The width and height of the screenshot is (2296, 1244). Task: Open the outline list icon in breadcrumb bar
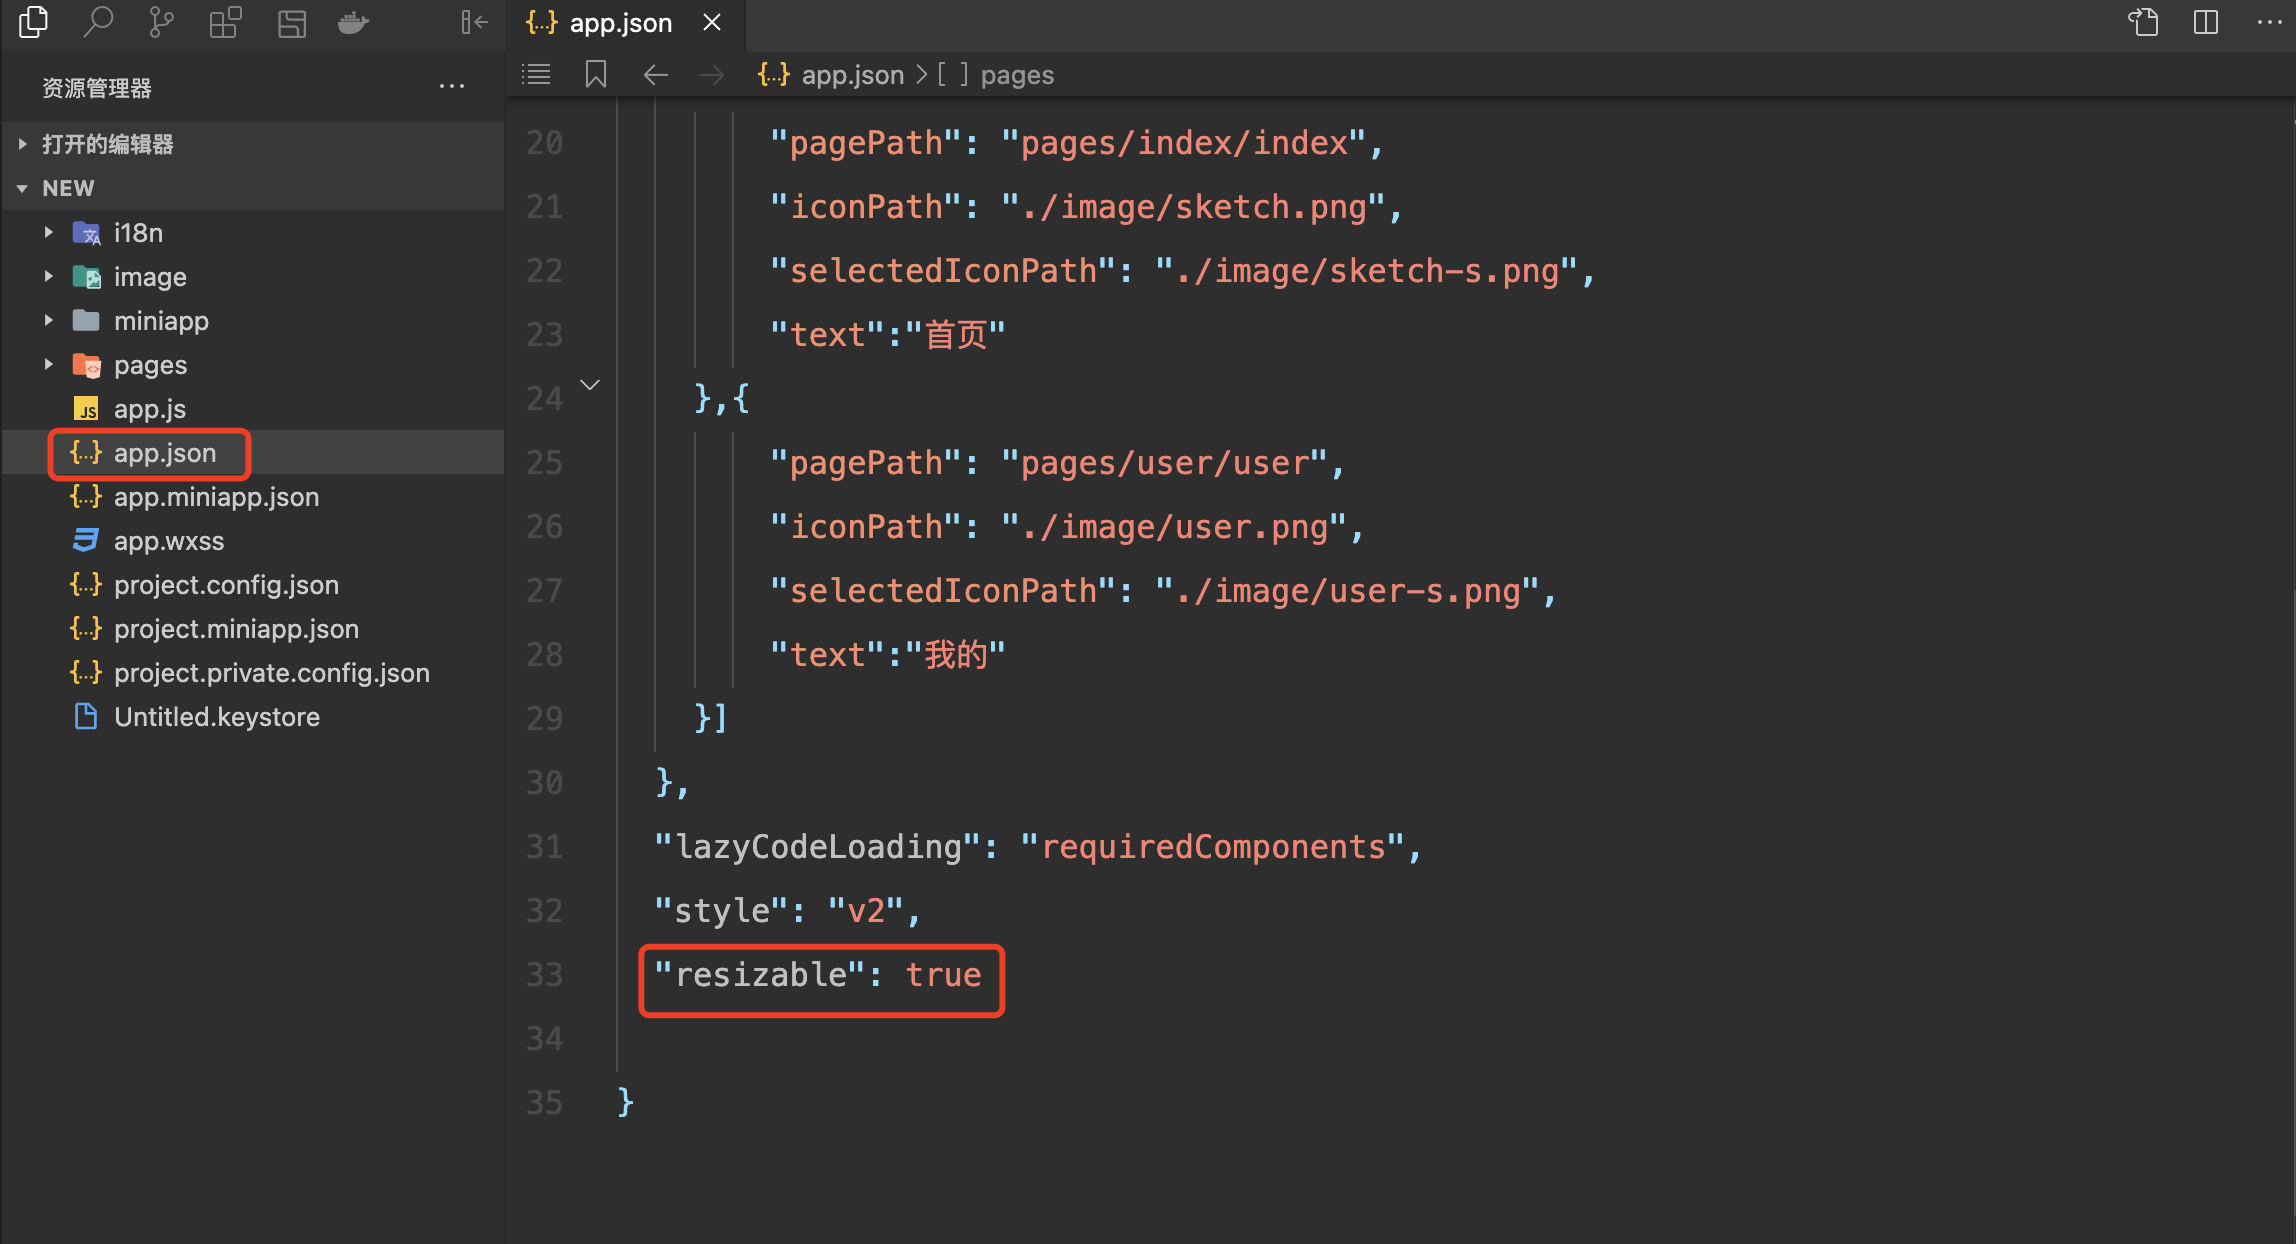click(x=536, y=74)
